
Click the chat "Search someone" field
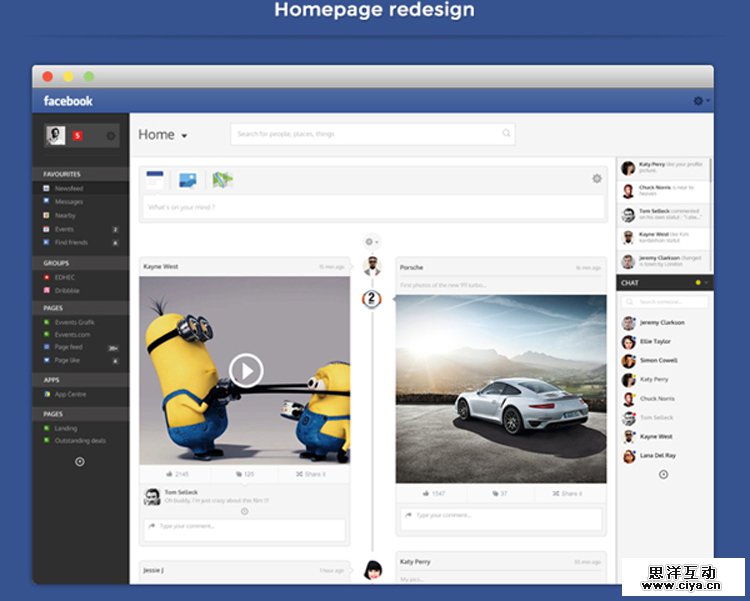[664, 301]
